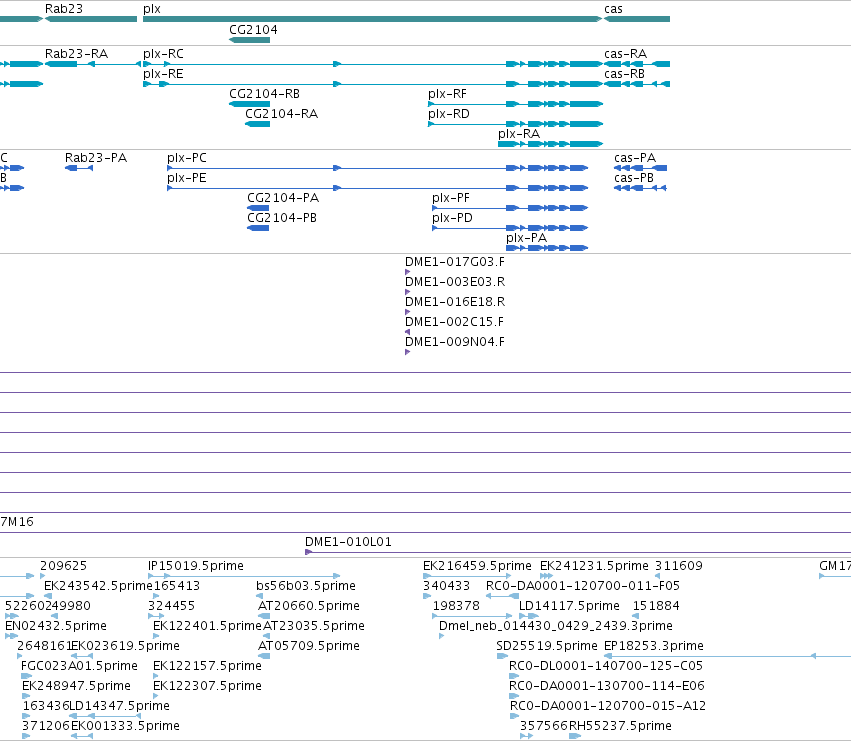851x741 pixels.
Task: Select protein plx-PF
Action: pyautogui.click(x=510, y=208)
